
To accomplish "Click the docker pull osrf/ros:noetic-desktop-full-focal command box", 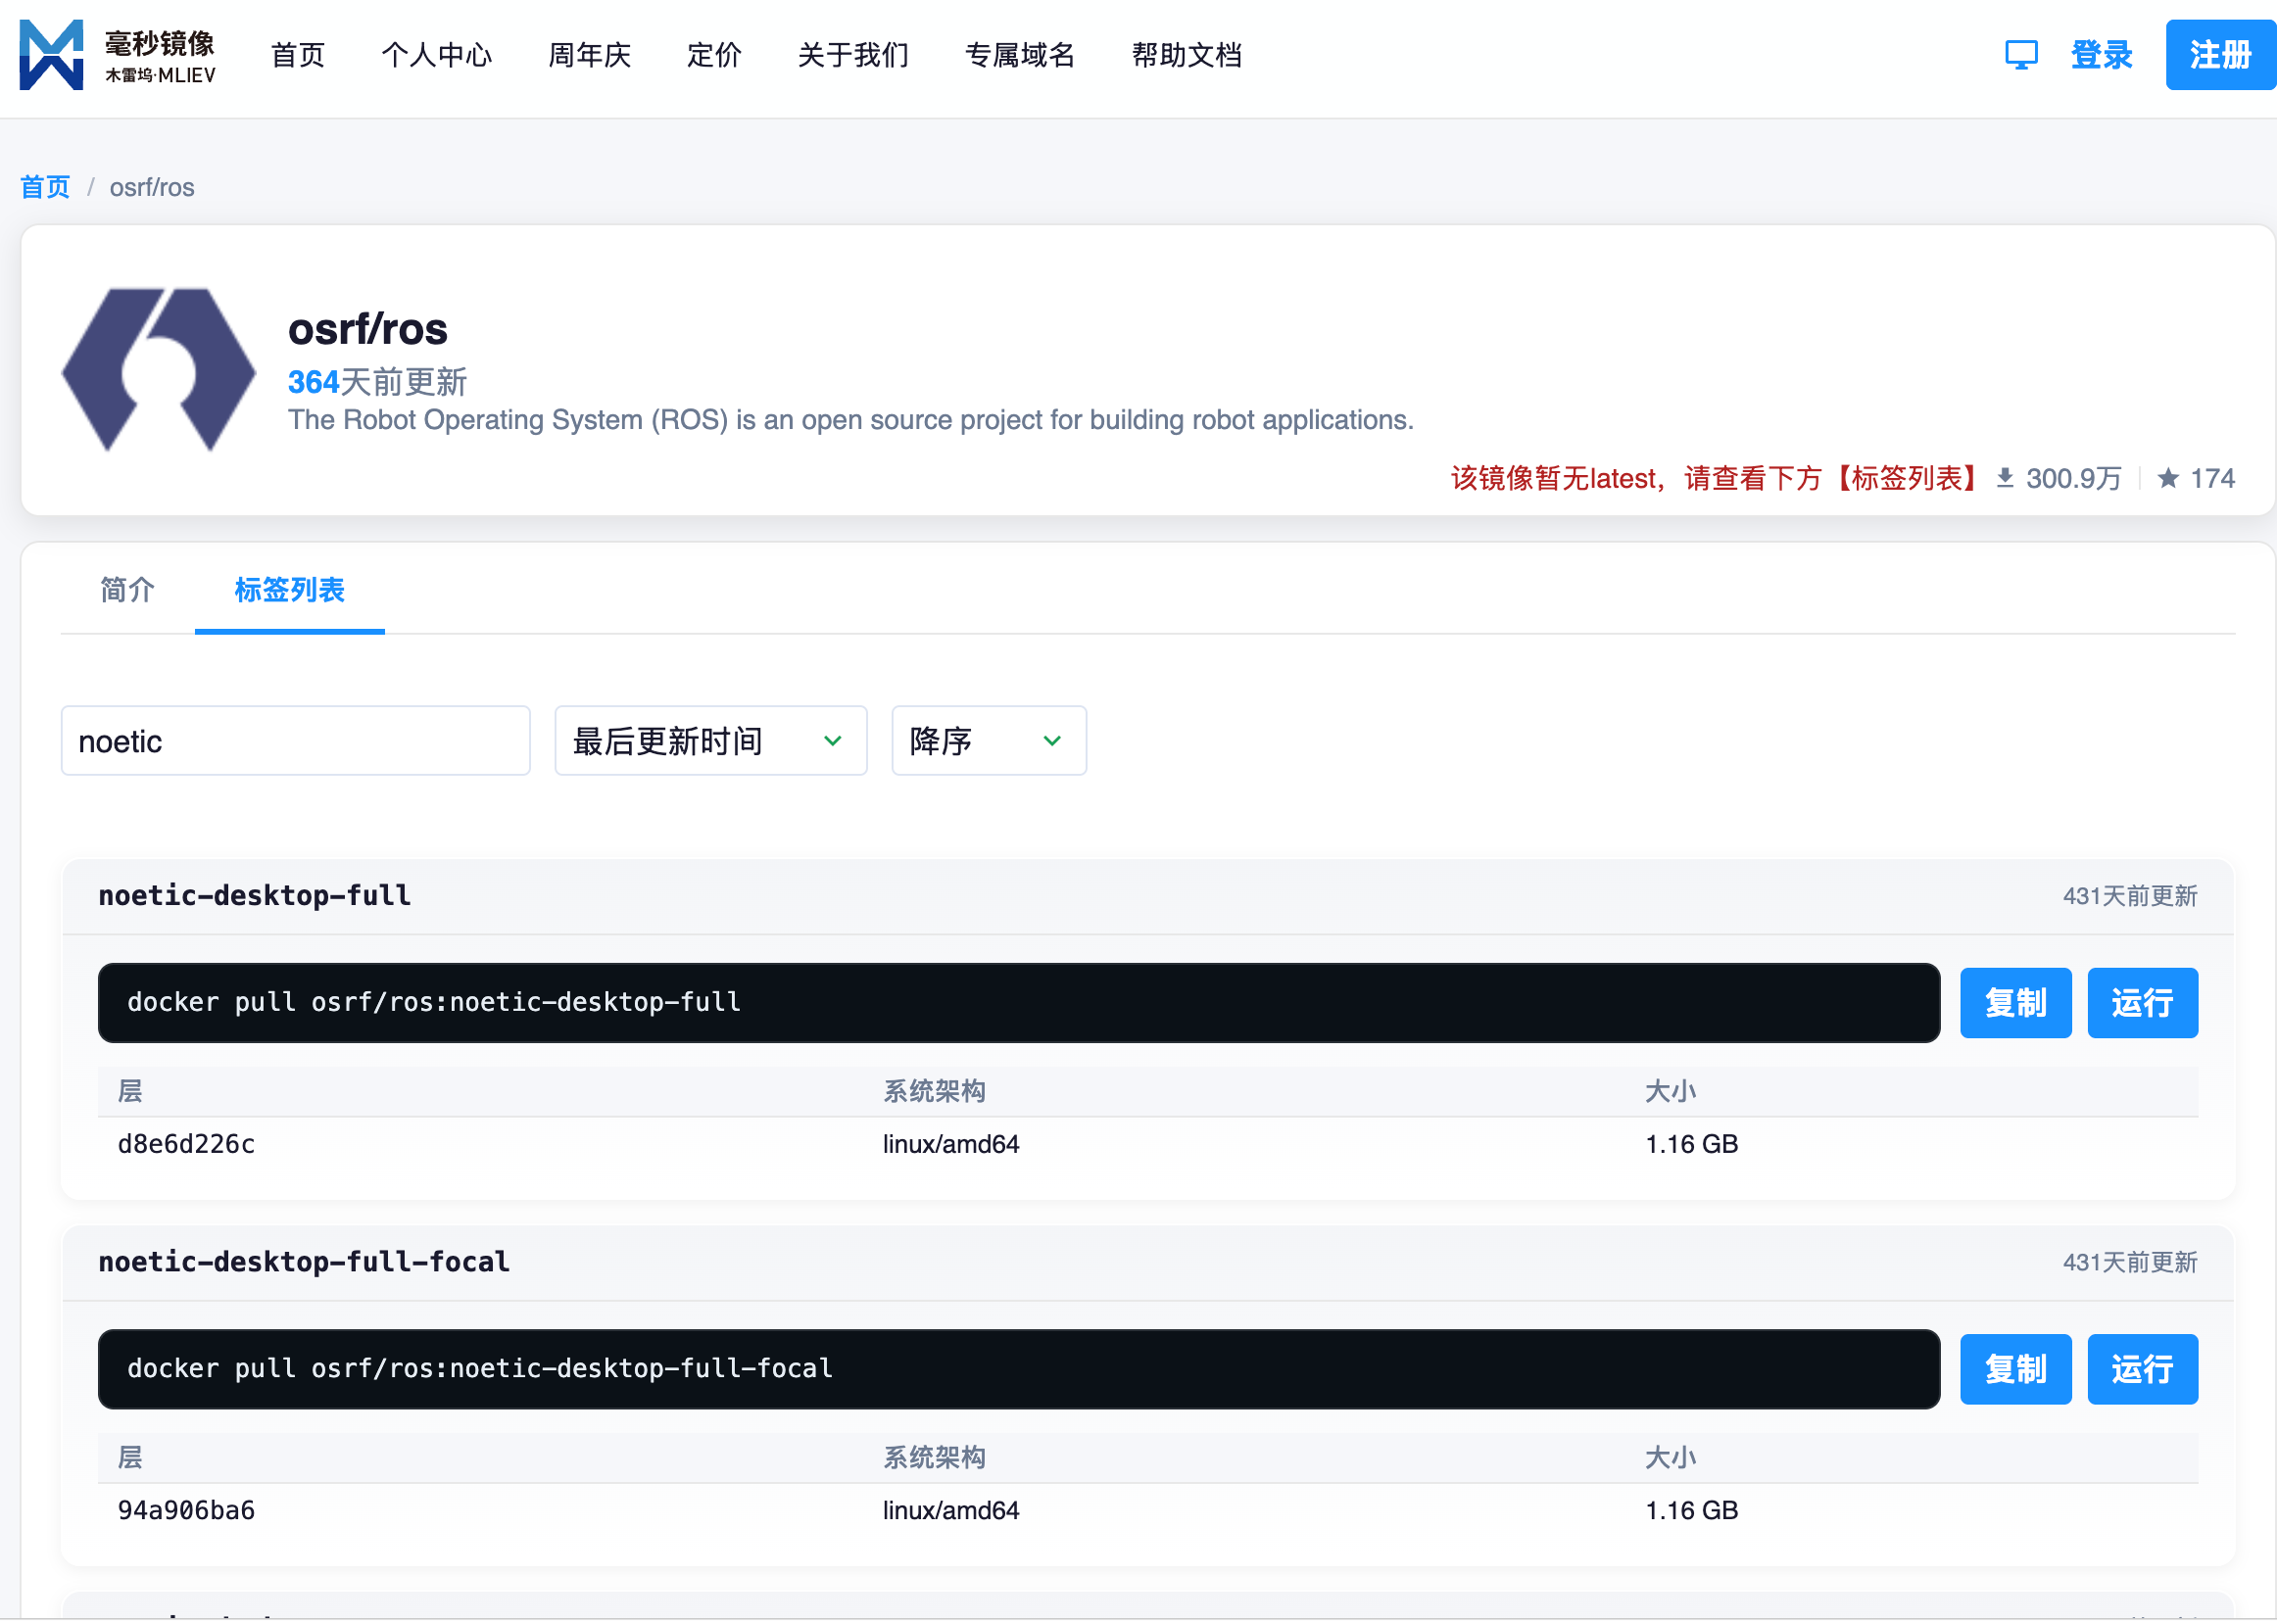I will tap(1019, 1369).
